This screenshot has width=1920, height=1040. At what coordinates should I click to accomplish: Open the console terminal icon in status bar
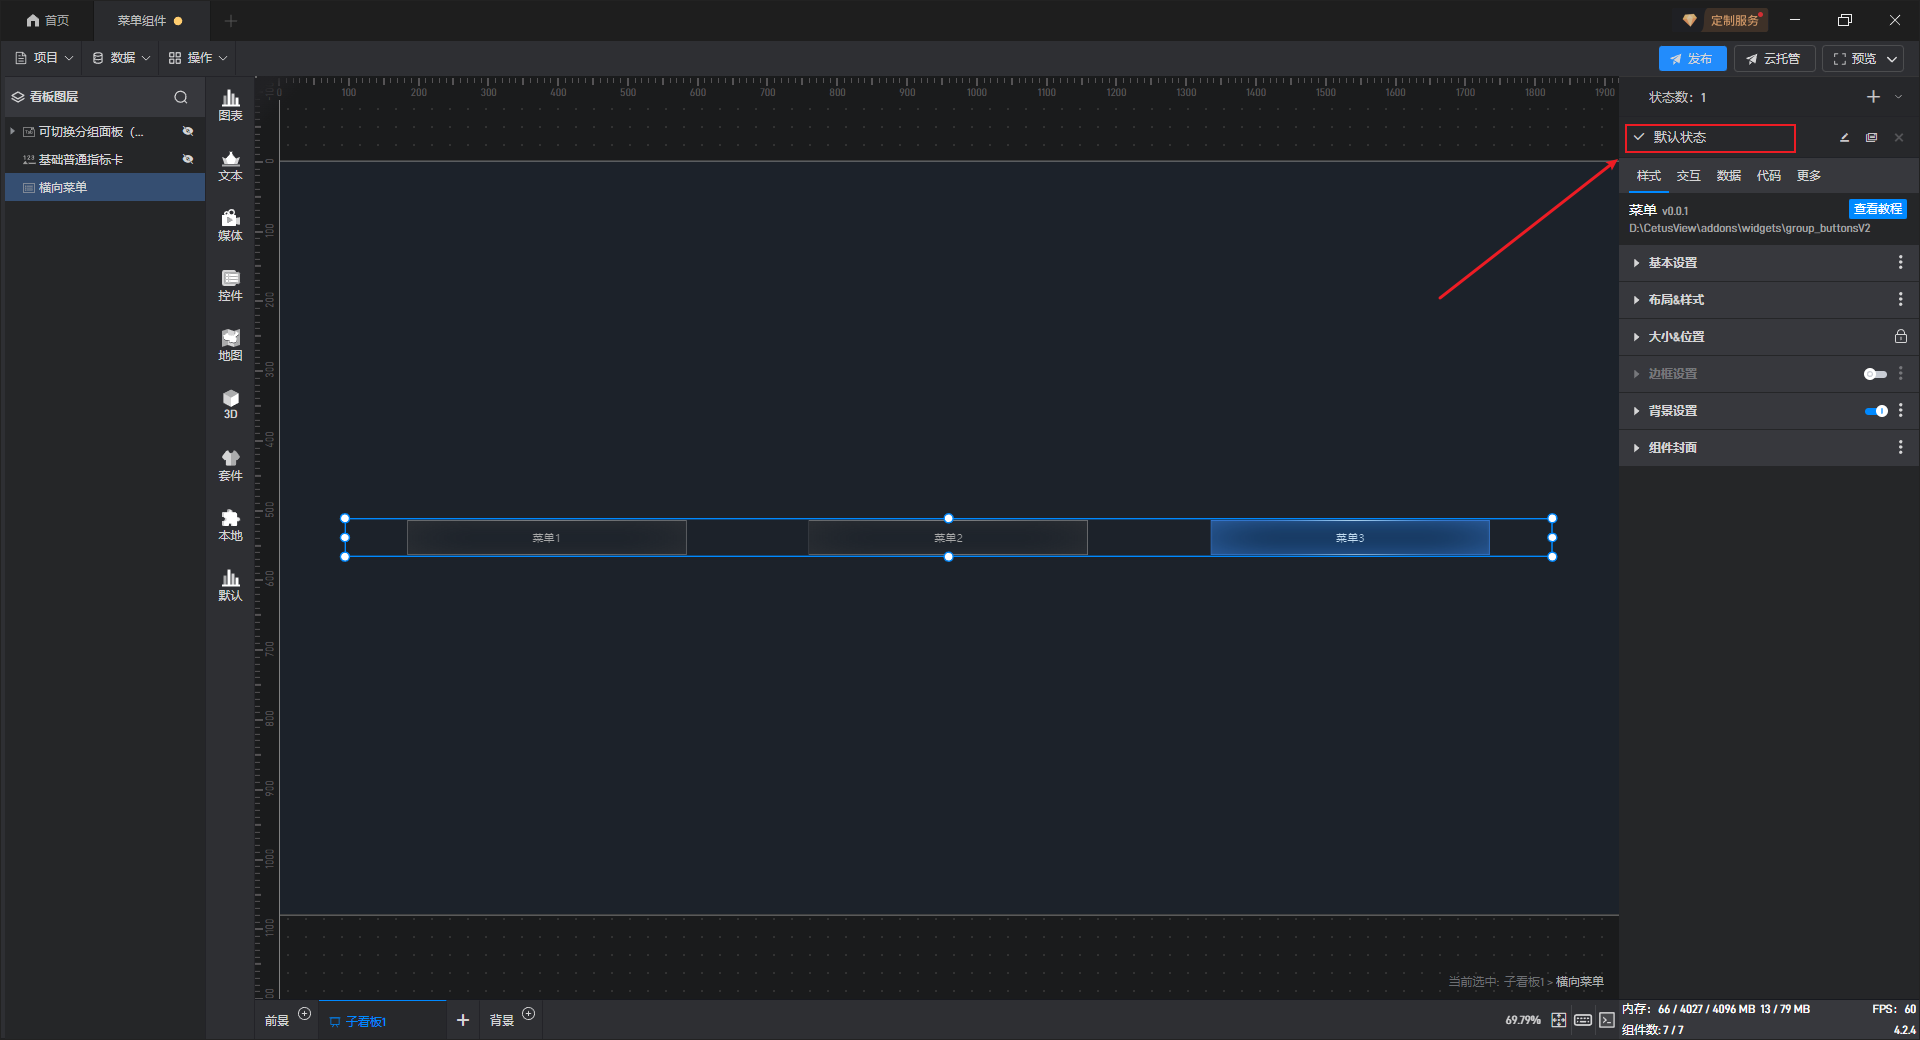tap(1607, 1020)
